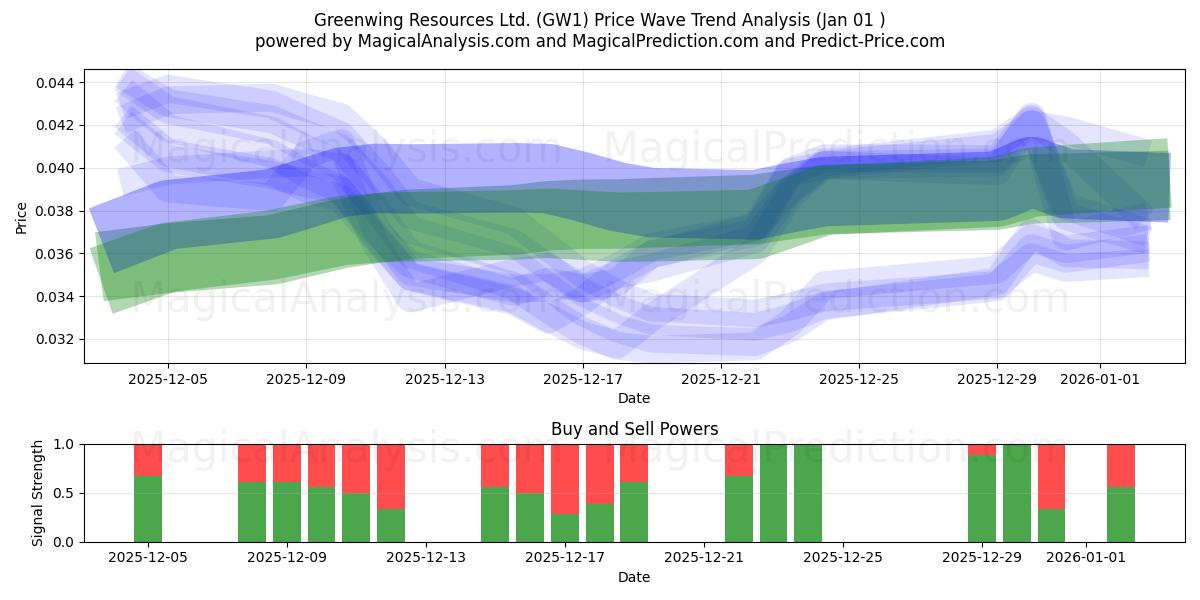1200x600 pixels.
Task: Click the 2025-12-09 tick label under the Buy/Sell chart
Action: click(x=287, y=558)
